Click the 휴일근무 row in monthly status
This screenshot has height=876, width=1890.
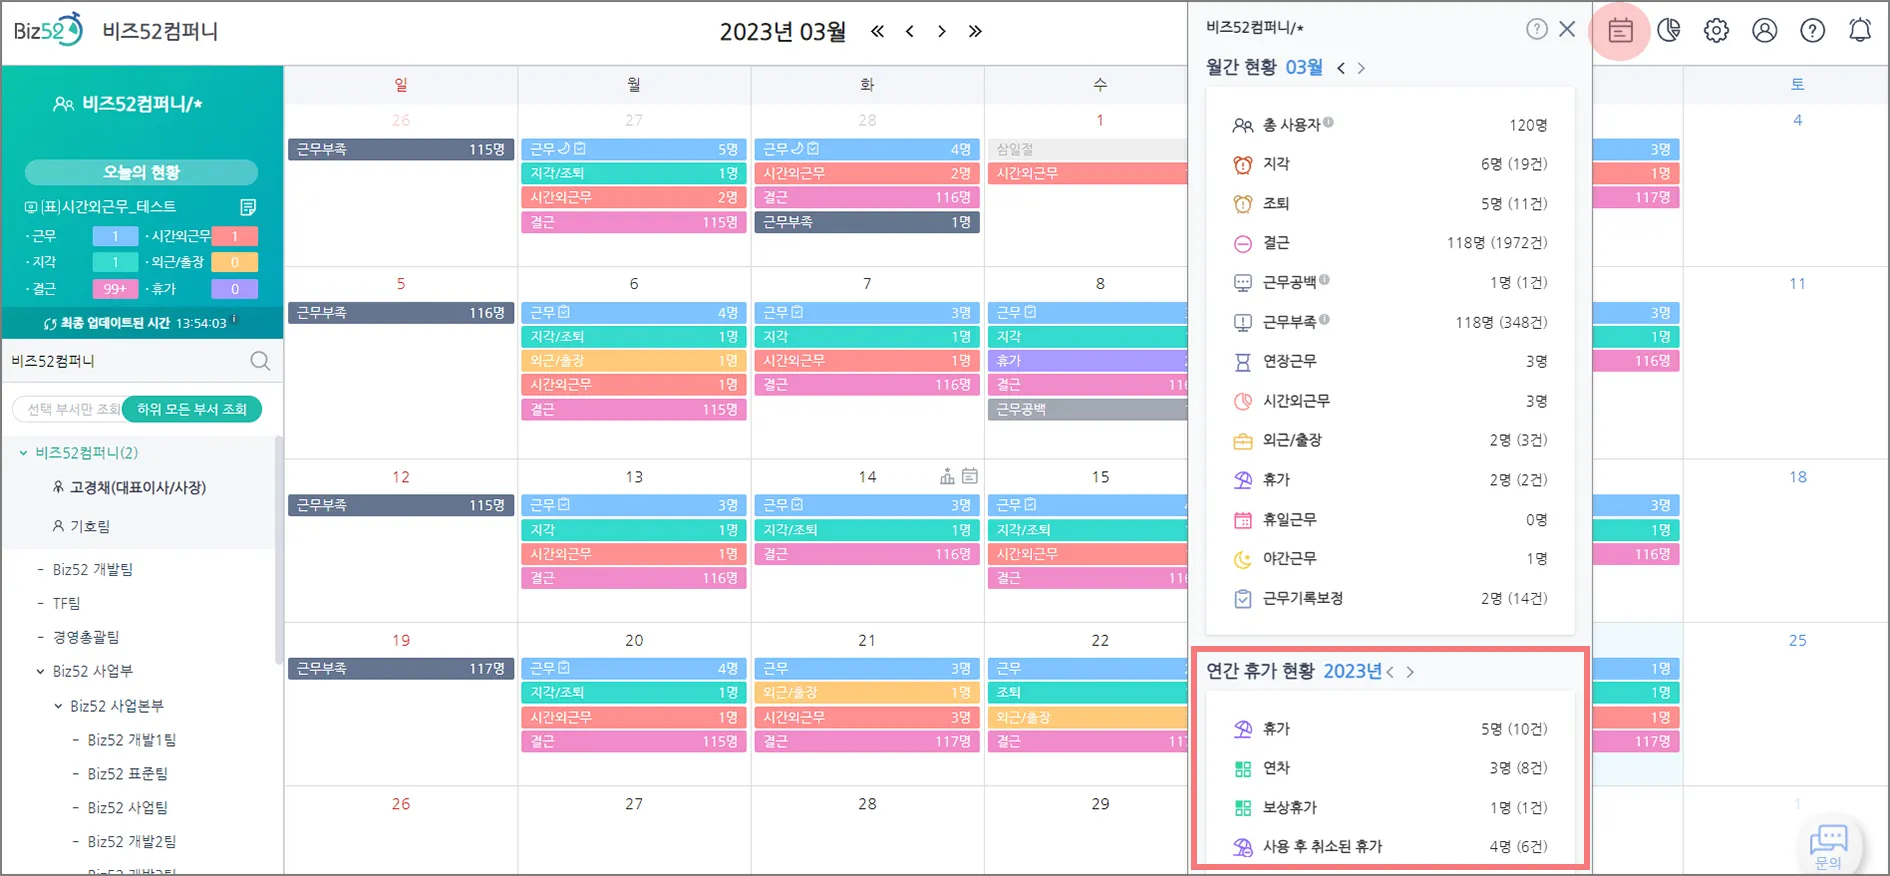1390,520
